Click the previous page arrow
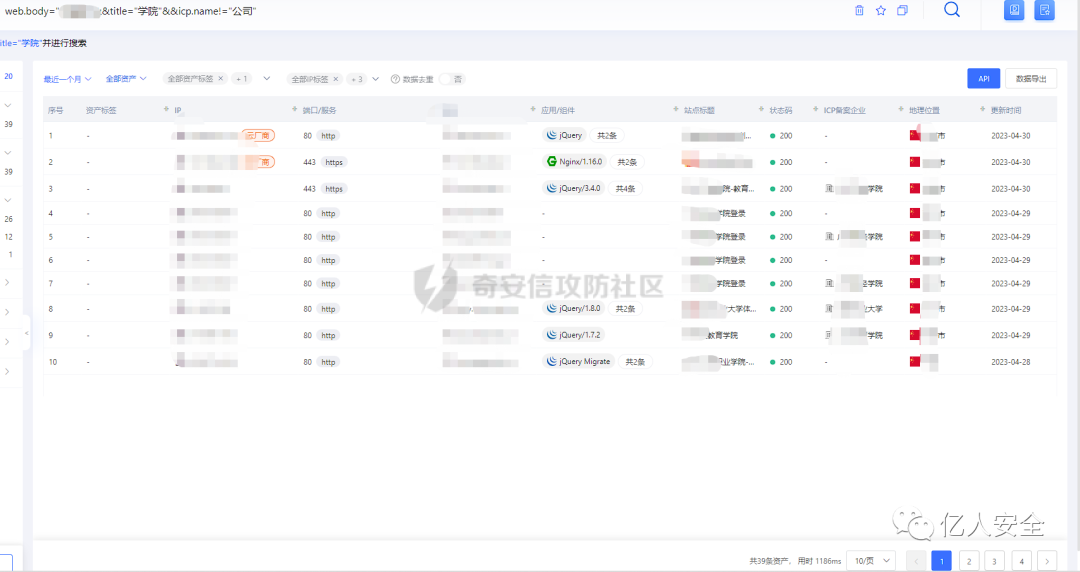 click(916, 561)
